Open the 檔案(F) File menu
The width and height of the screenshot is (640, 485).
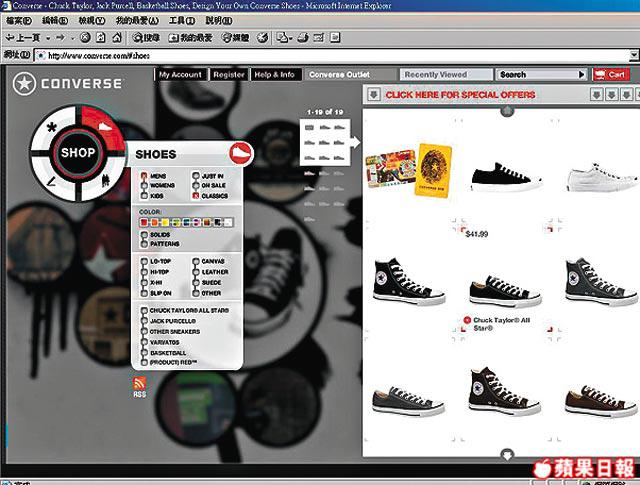click(18, 20)
